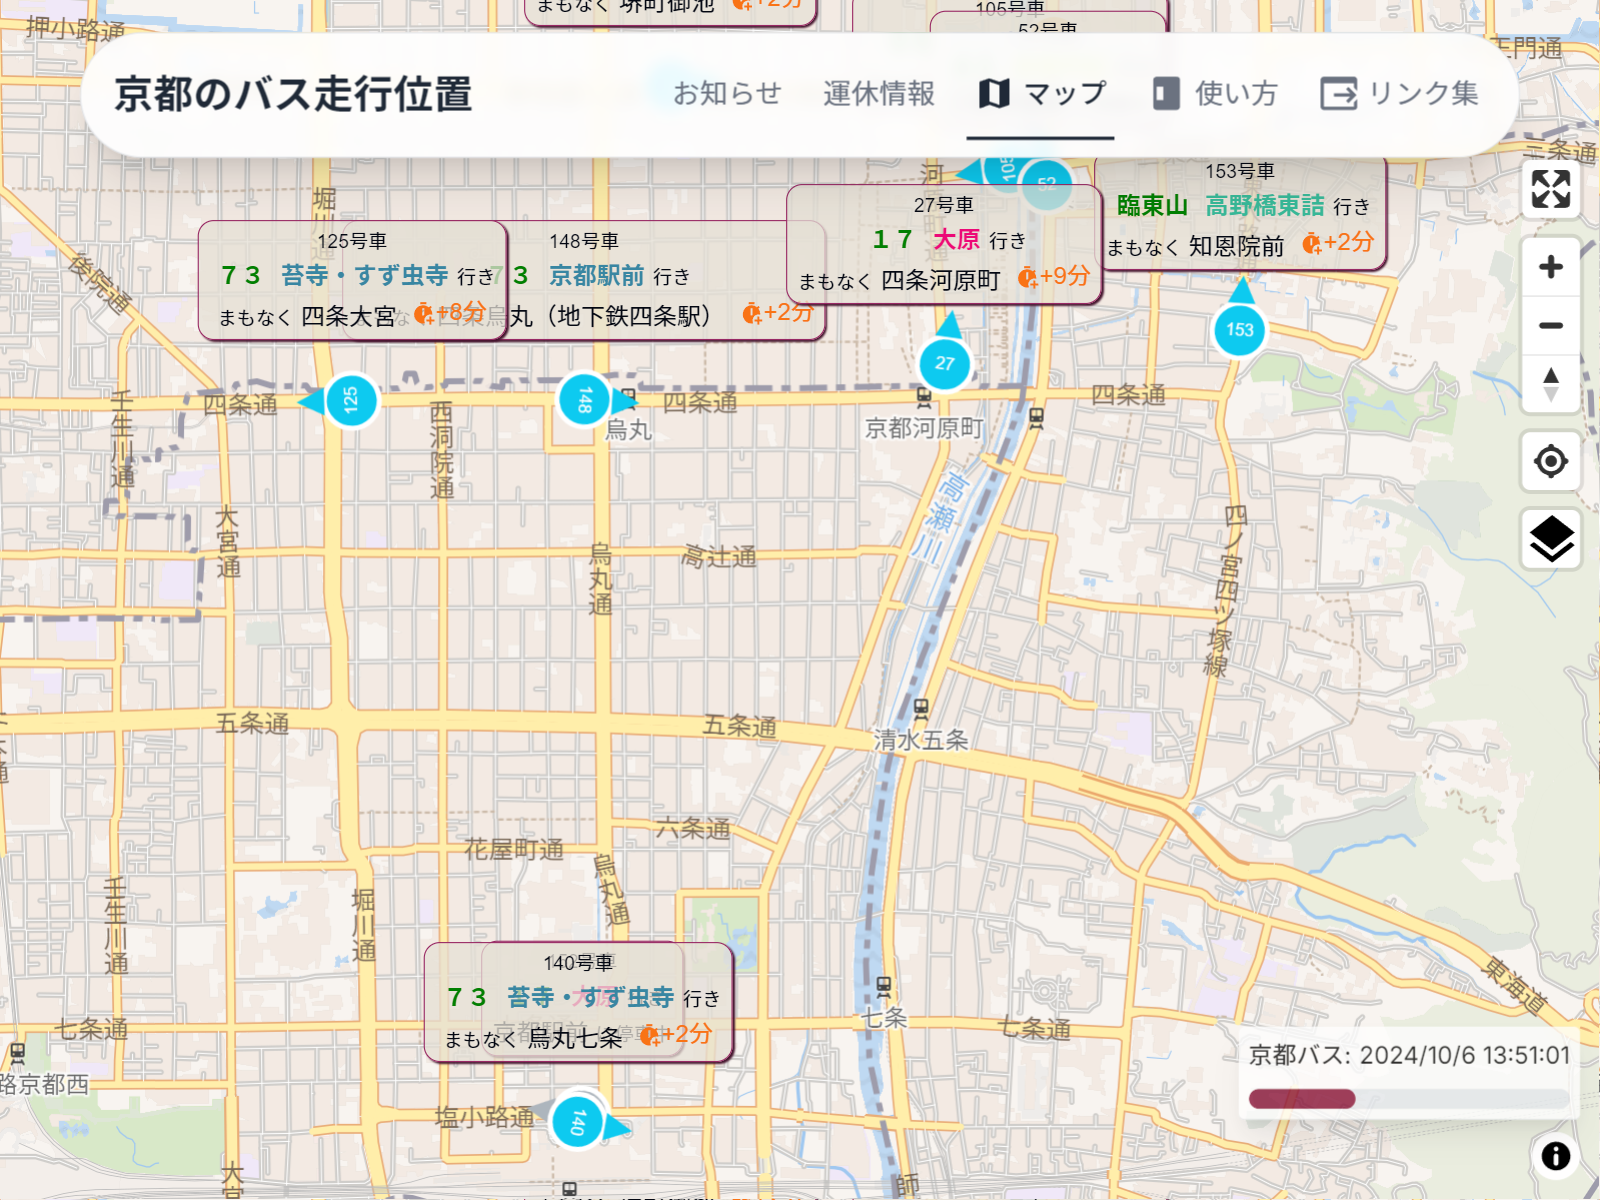Toggle fullscreen map view
This screenshot has width=1600, height=1200.
coord(1551,189)
